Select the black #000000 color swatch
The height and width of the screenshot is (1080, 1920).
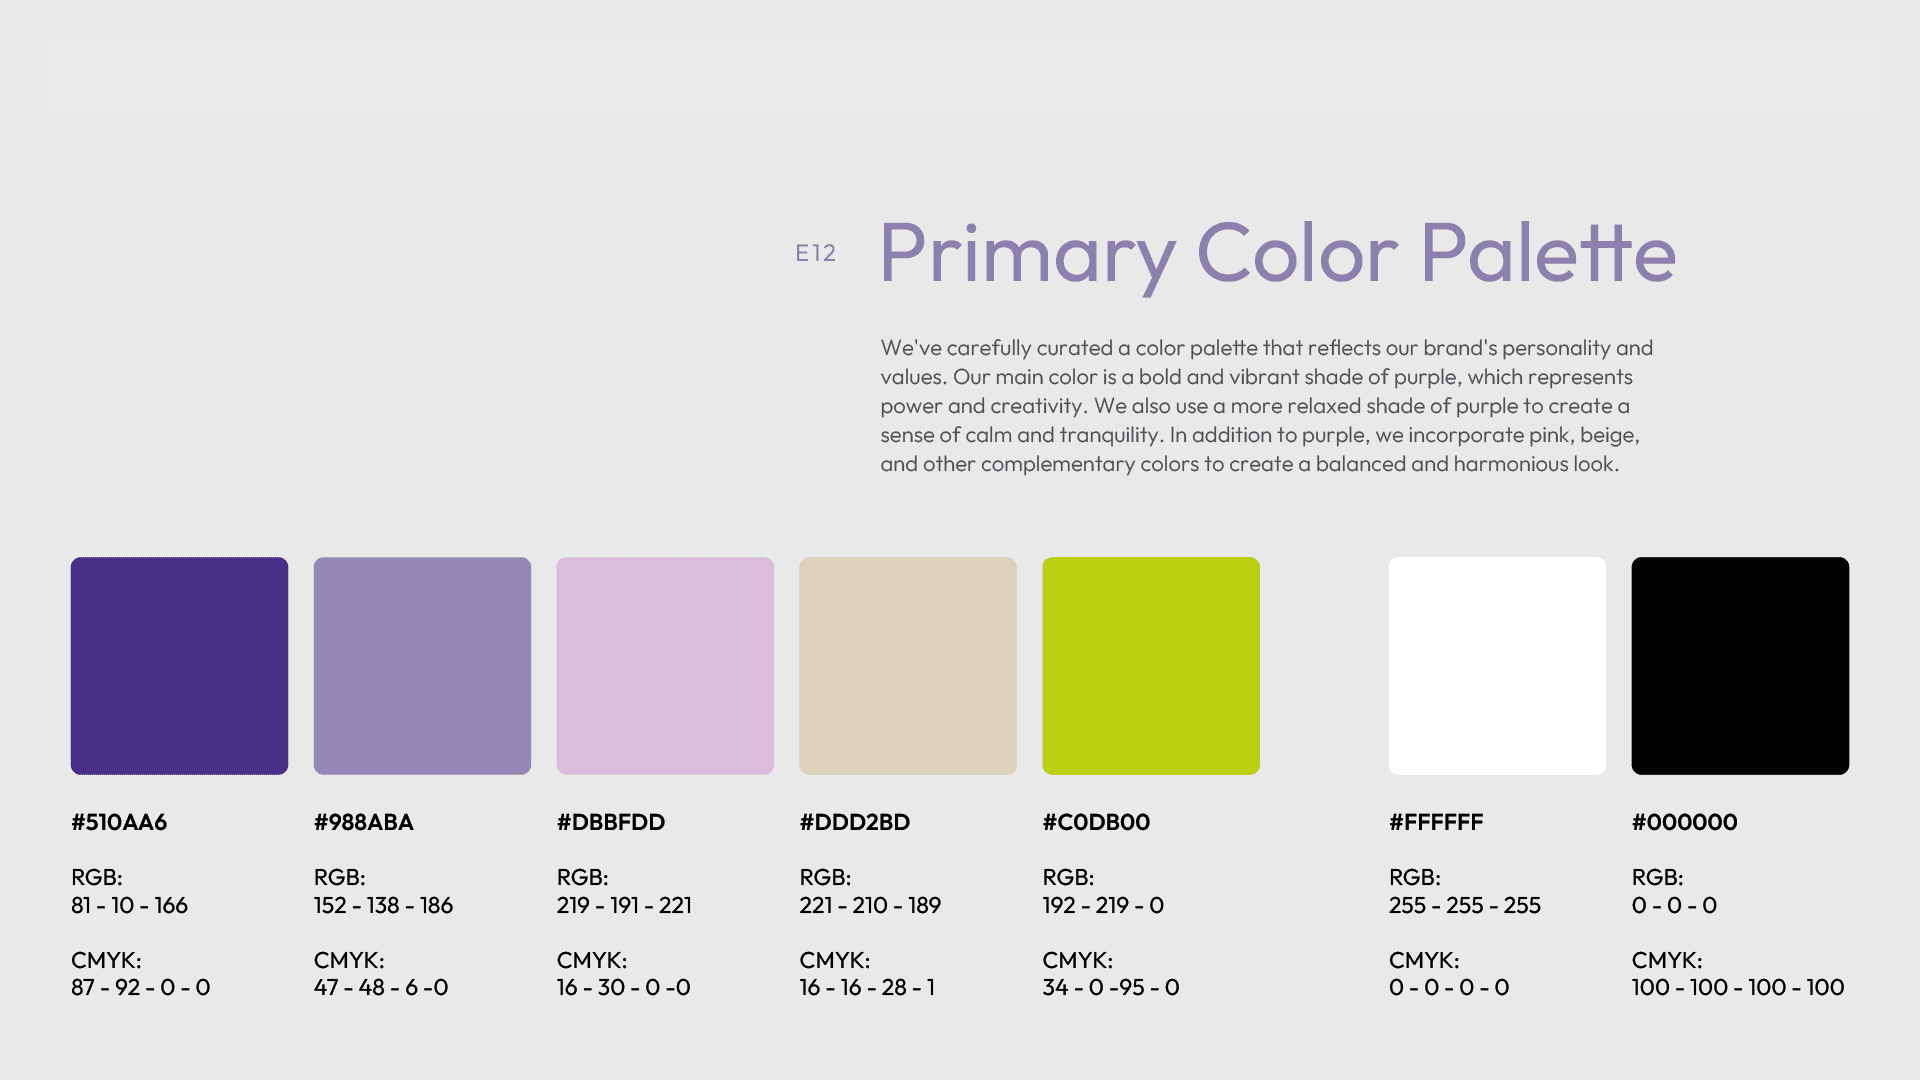tap(1740, 666)
